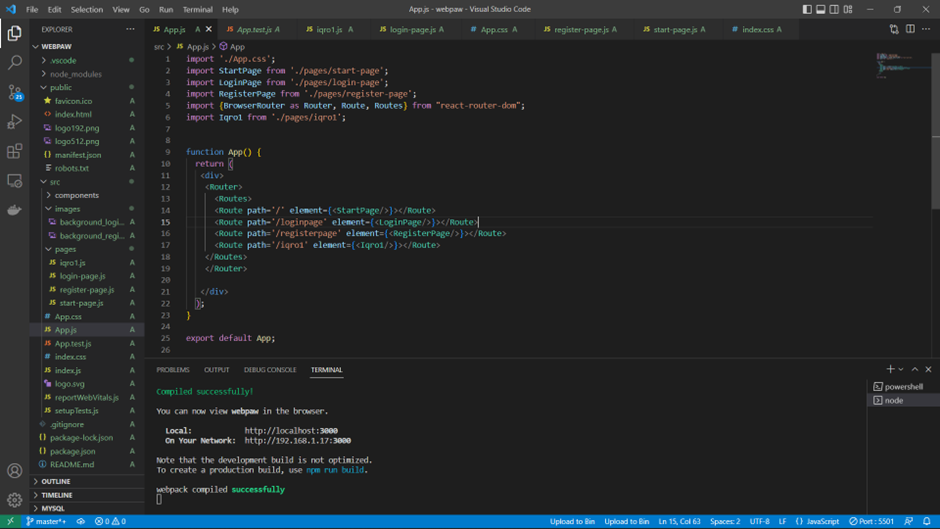Create new terminal with plus icon
The image size is (940, 529).
pyautogui.click(x=890, y=369)
